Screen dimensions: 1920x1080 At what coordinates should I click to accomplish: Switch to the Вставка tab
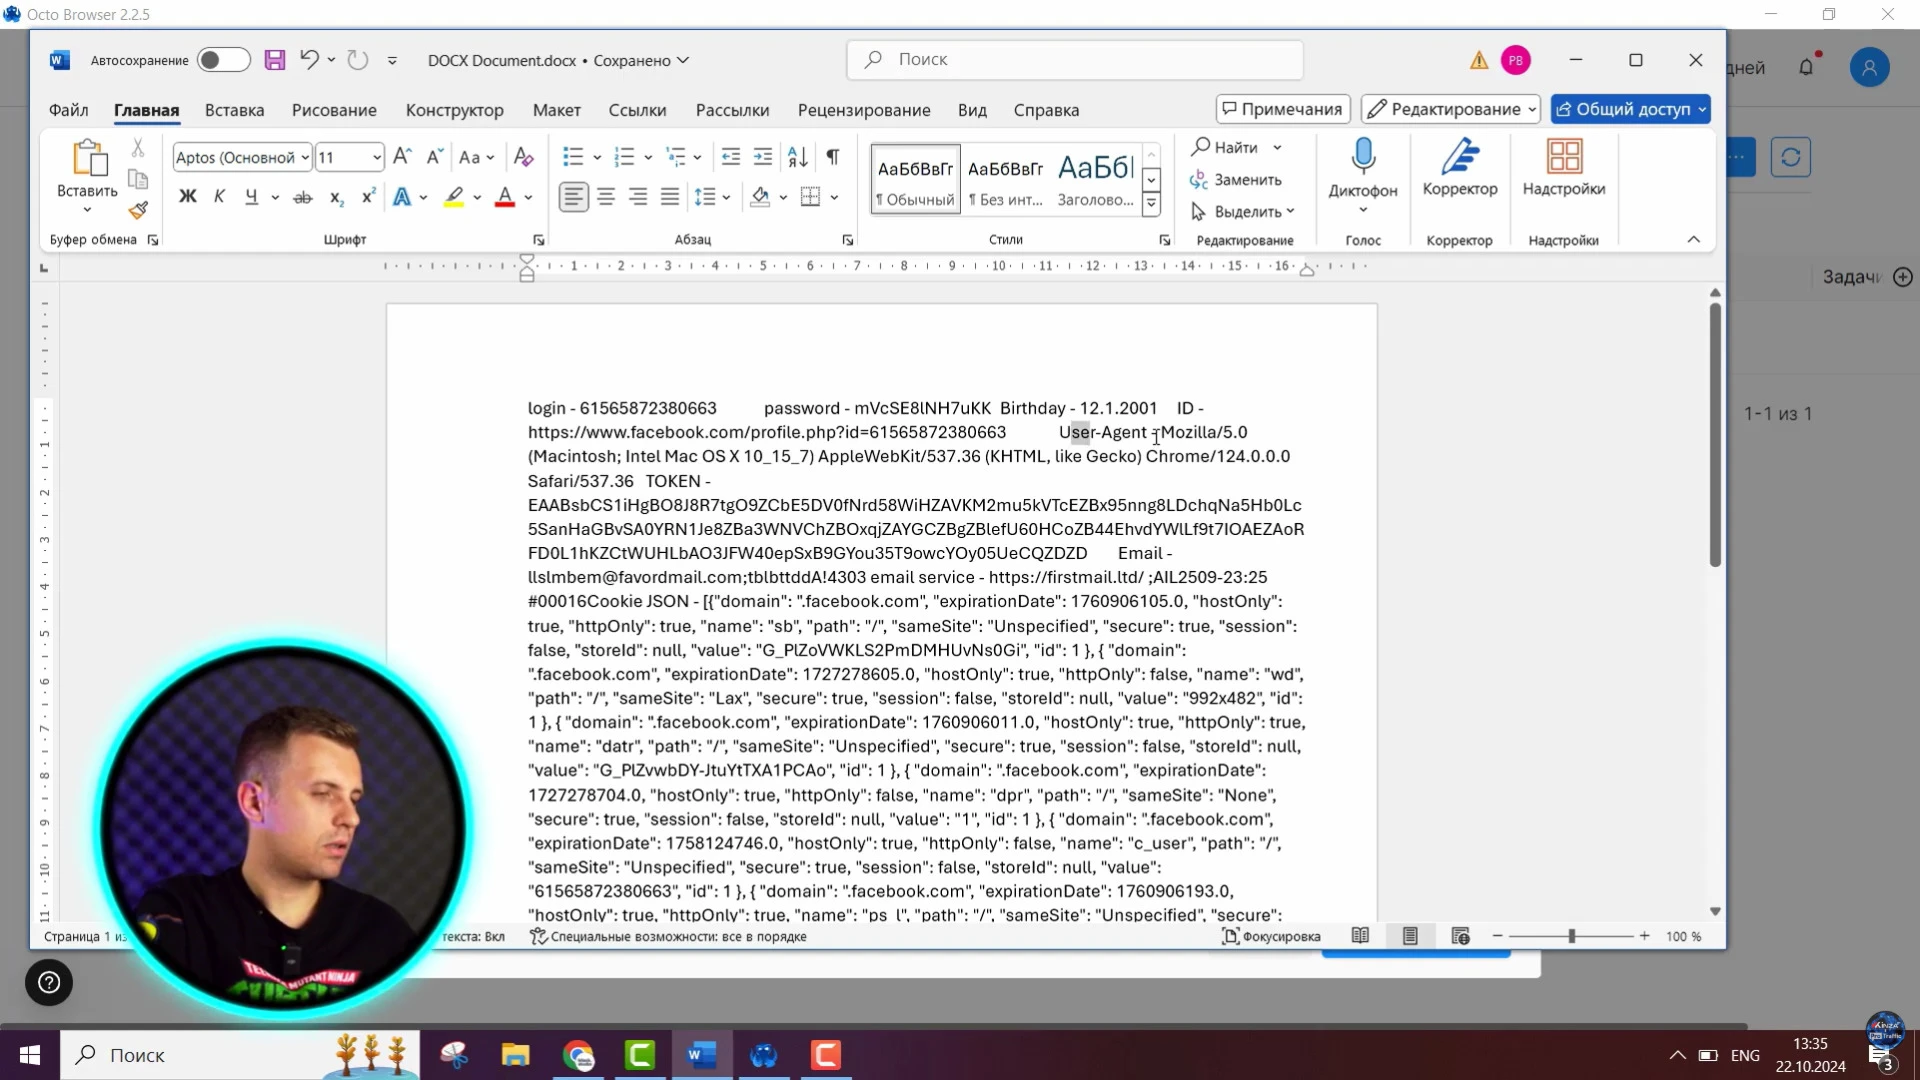point(234,110)
